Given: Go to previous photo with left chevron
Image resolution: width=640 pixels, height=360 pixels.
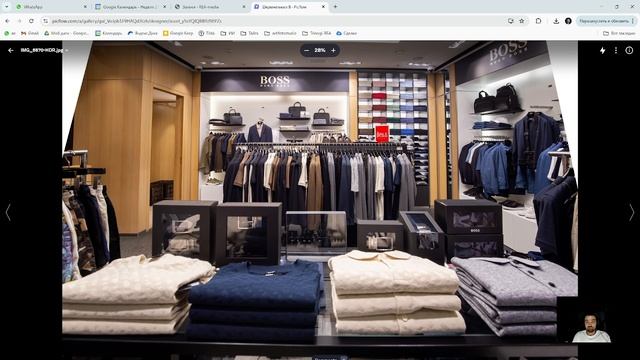Looking at the screenshot, I should click(x=8, y=212).
